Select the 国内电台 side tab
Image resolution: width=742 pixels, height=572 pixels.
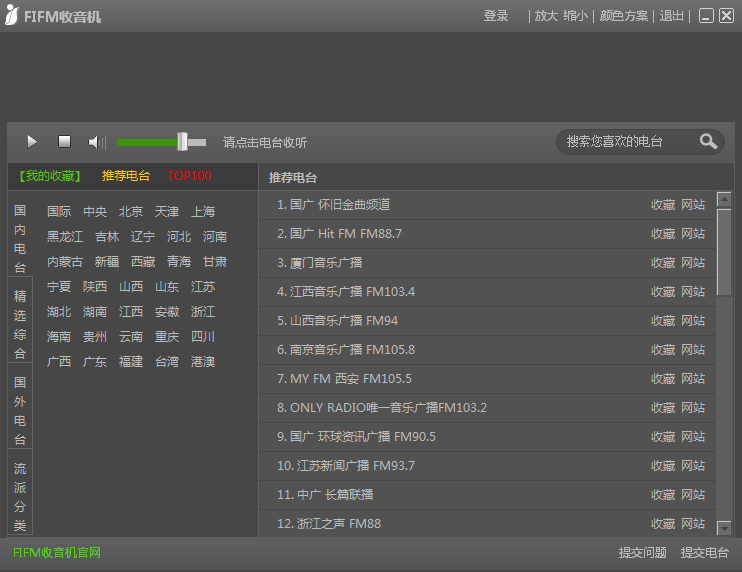point(20,238)
